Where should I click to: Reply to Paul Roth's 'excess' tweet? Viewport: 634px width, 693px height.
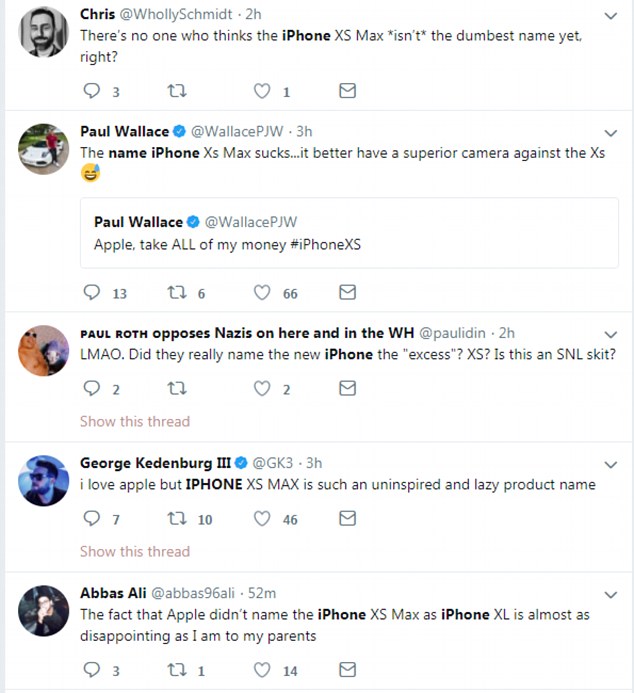click(x=92, y=389)
